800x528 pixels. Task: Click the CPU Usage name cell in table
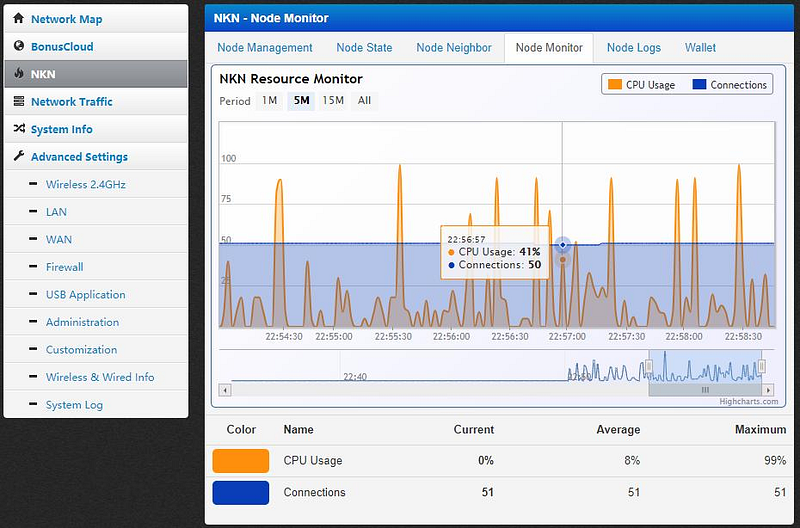(x=313, y=460)
